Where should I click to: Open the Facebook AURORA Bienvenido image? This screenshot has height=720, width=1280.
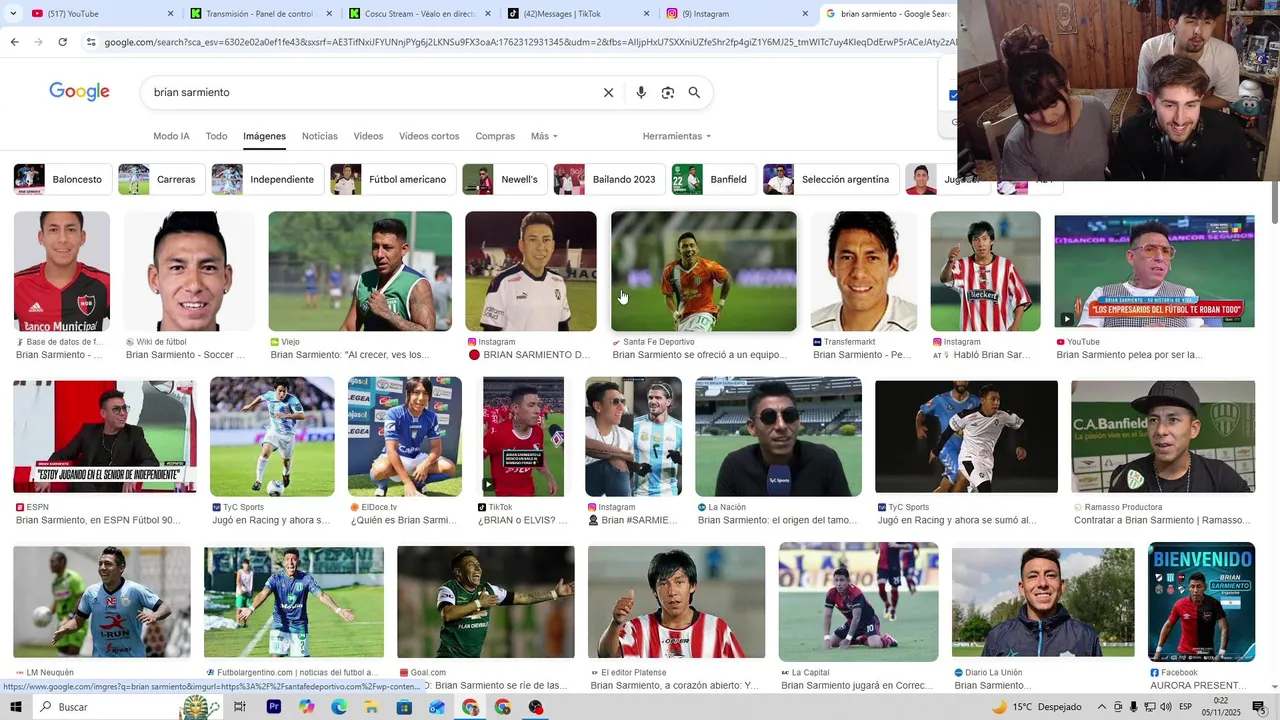pyautogui.click(x=1201, y=602)
